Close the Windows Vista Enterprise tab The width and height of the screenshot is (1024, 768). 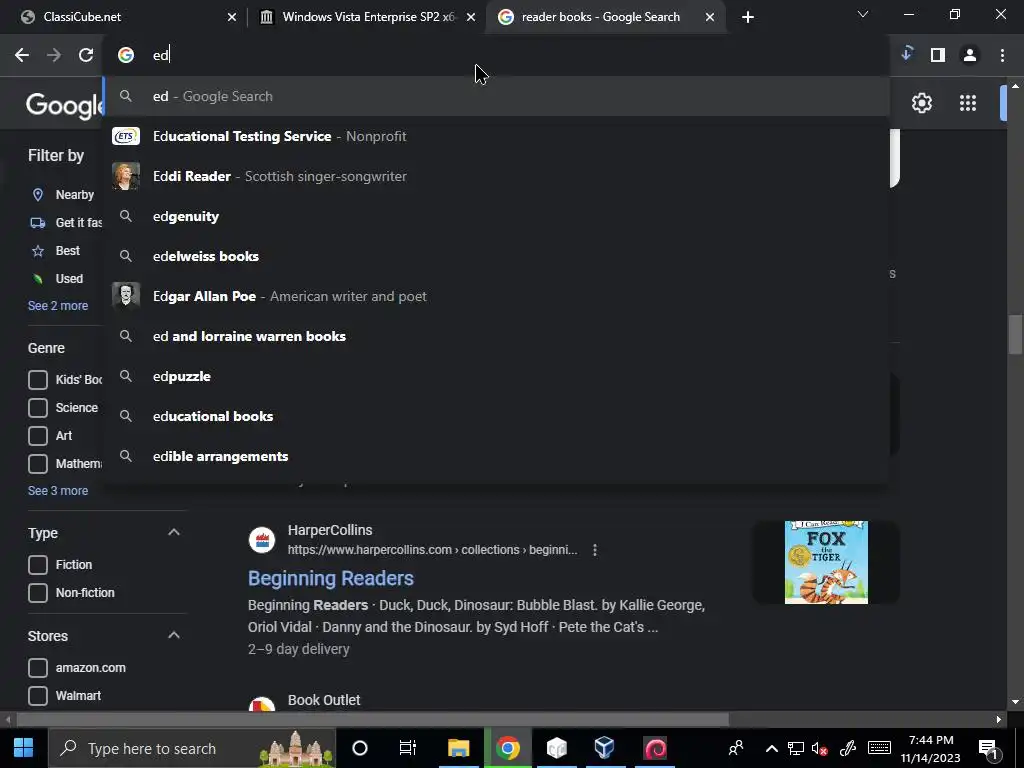point(471,17)
